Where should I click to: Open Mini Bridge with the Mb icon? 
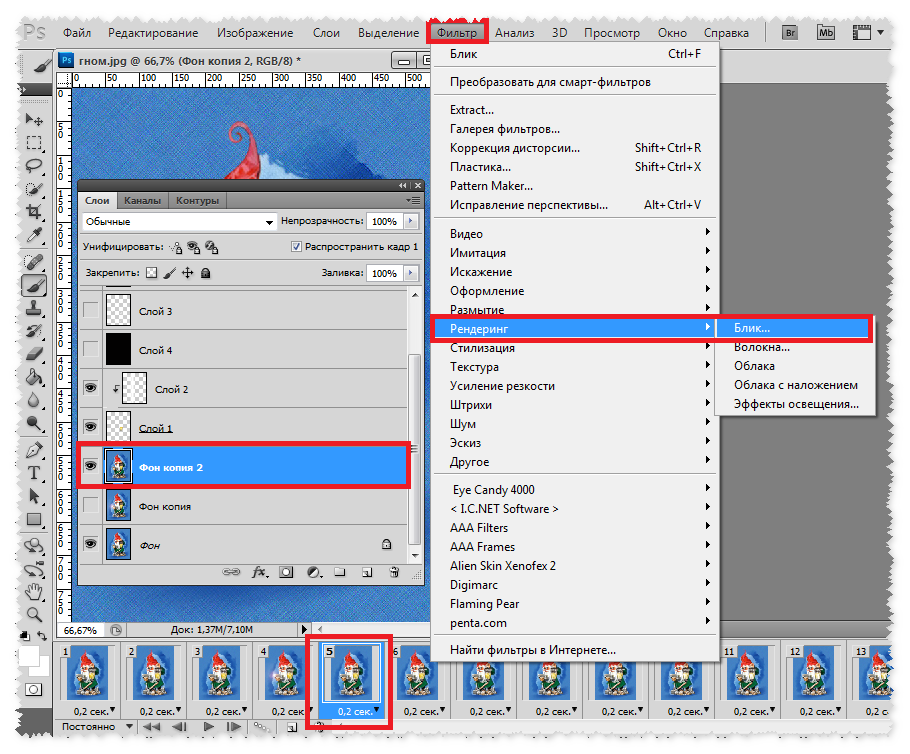pyautogui.click(x=825, y=33)
